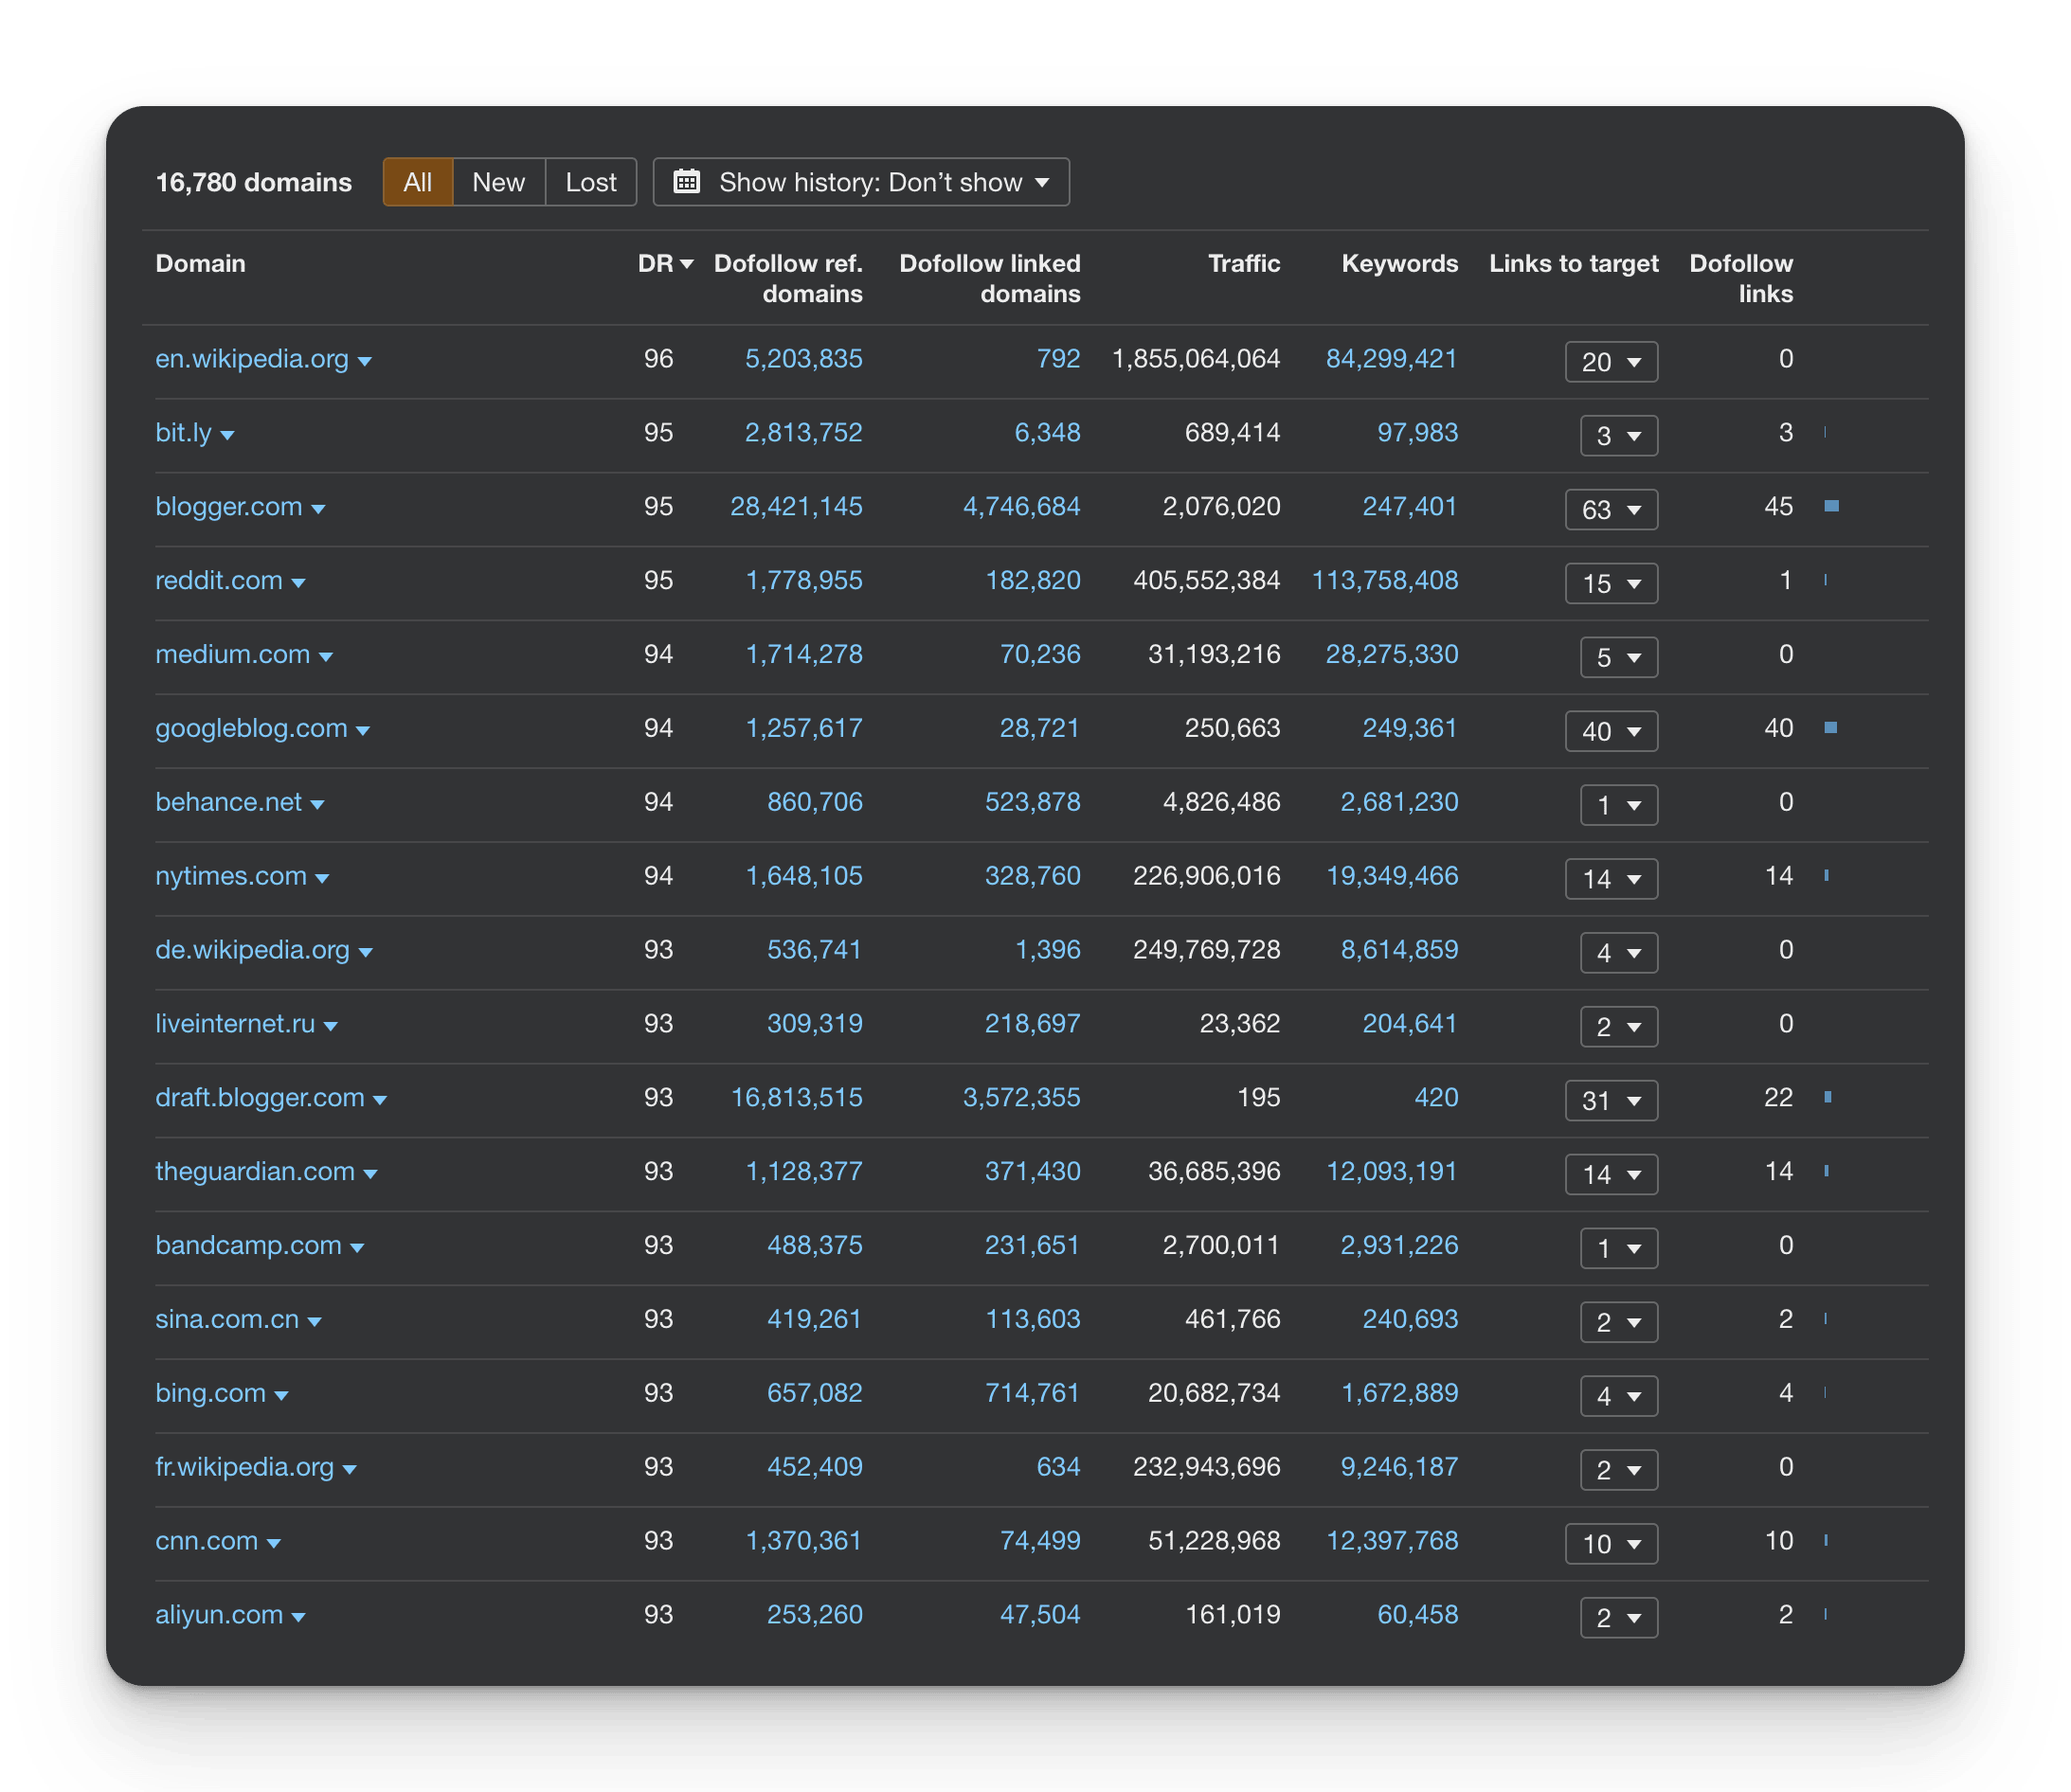Click the Traffic column header
Image resolution: width=2071 pixels, height=1792 pixels.
coord(1243,263)
